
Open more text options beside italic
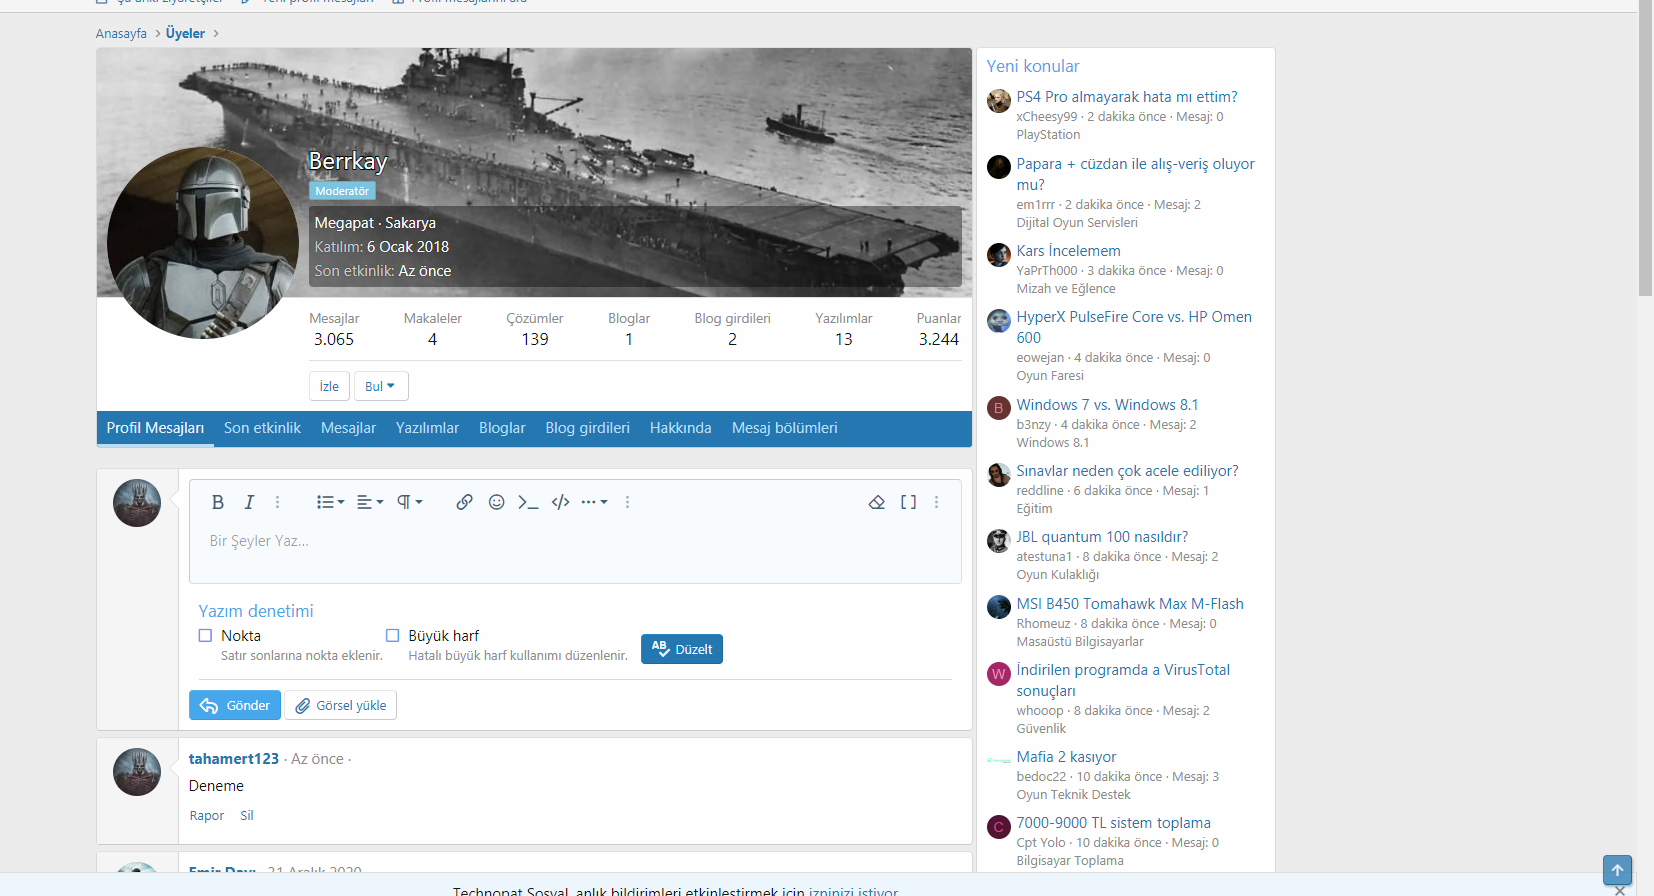(x=278, y=502)
